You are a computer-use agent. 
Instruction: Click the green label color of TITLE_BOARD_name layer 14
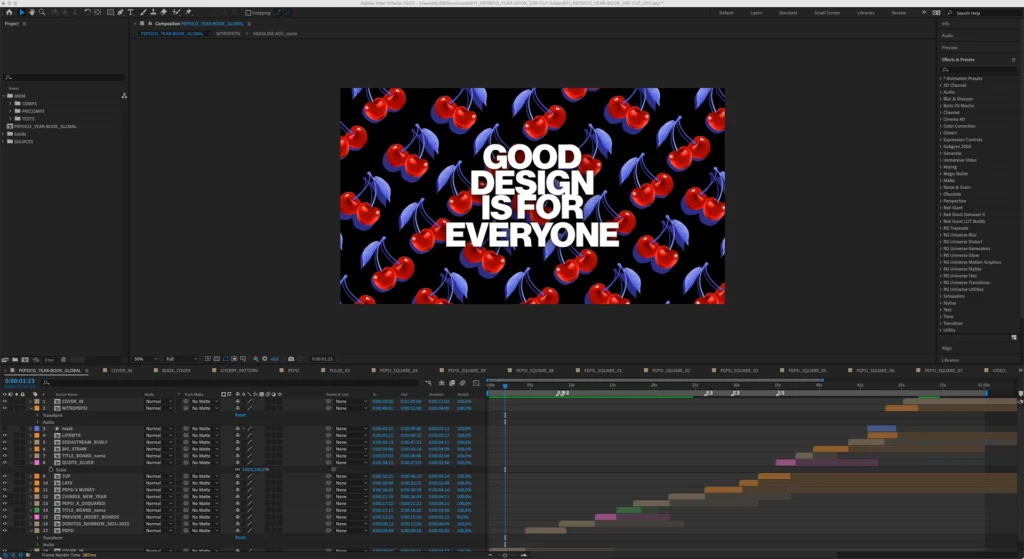point(37,510)
